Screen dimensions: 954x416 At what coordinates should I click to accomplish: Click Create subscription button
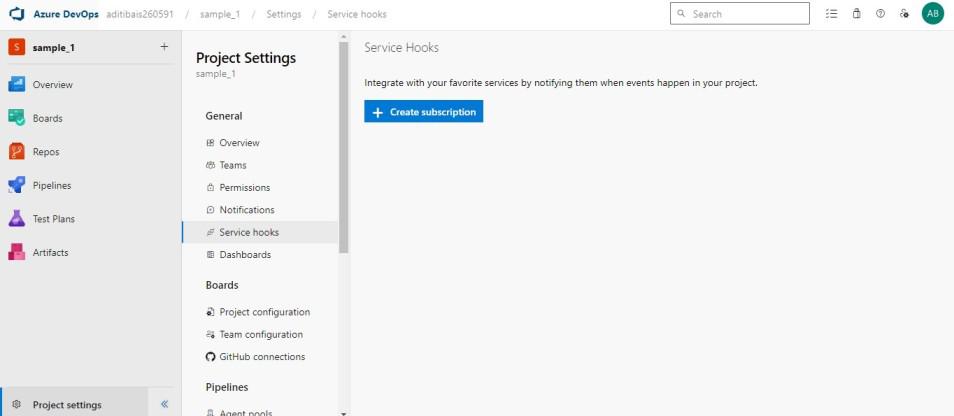[x=423, y=112]
